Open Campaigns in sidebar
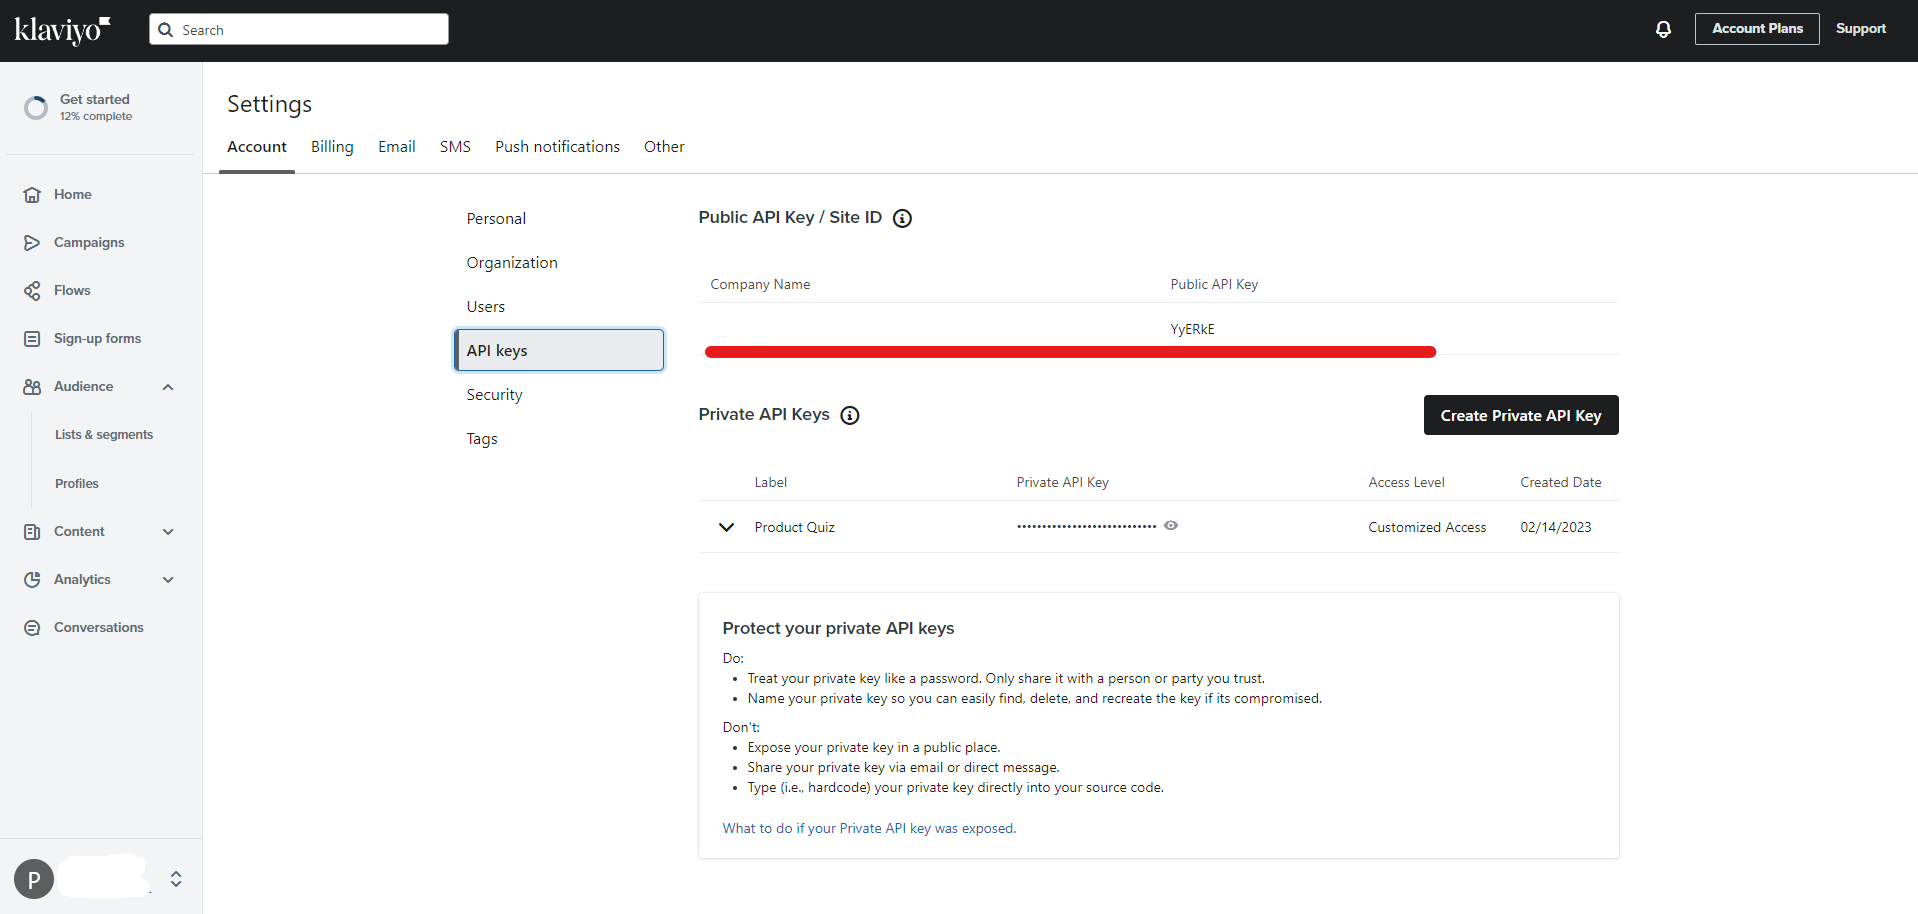The image size is (1918, 914). 89,243
